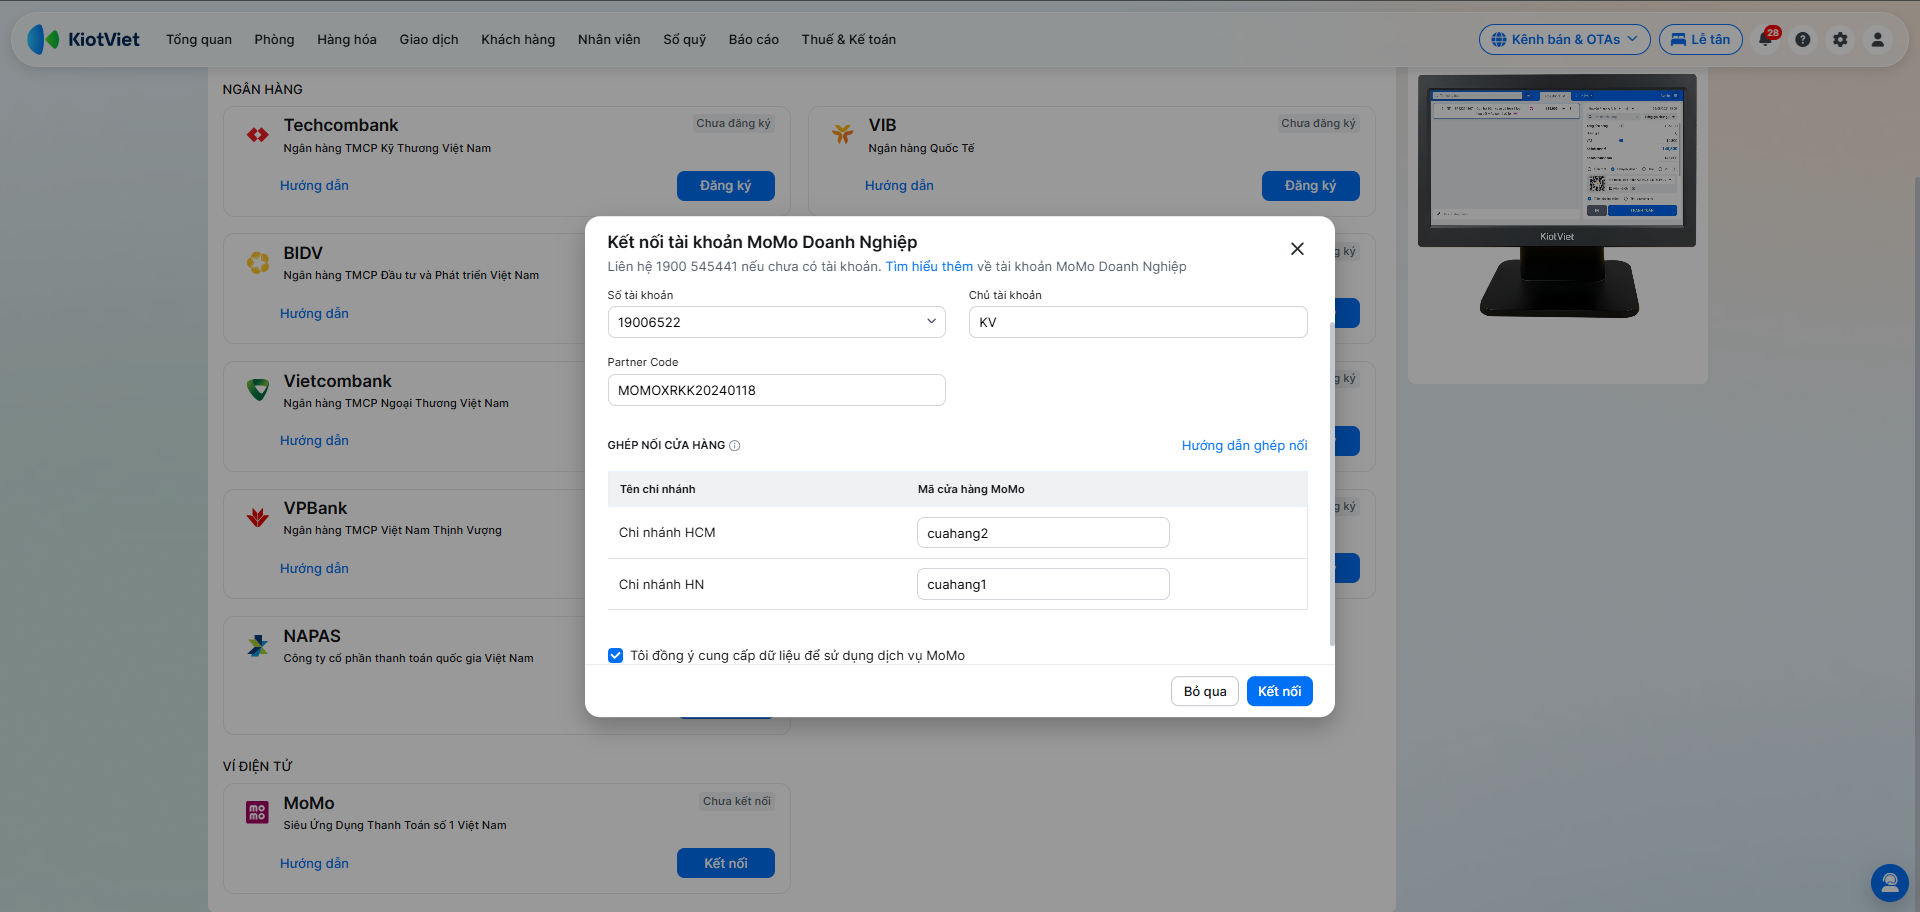Screen dimensions: 1920x912
Task: Open the Khách hàng menu
Action: click(518, 39)
